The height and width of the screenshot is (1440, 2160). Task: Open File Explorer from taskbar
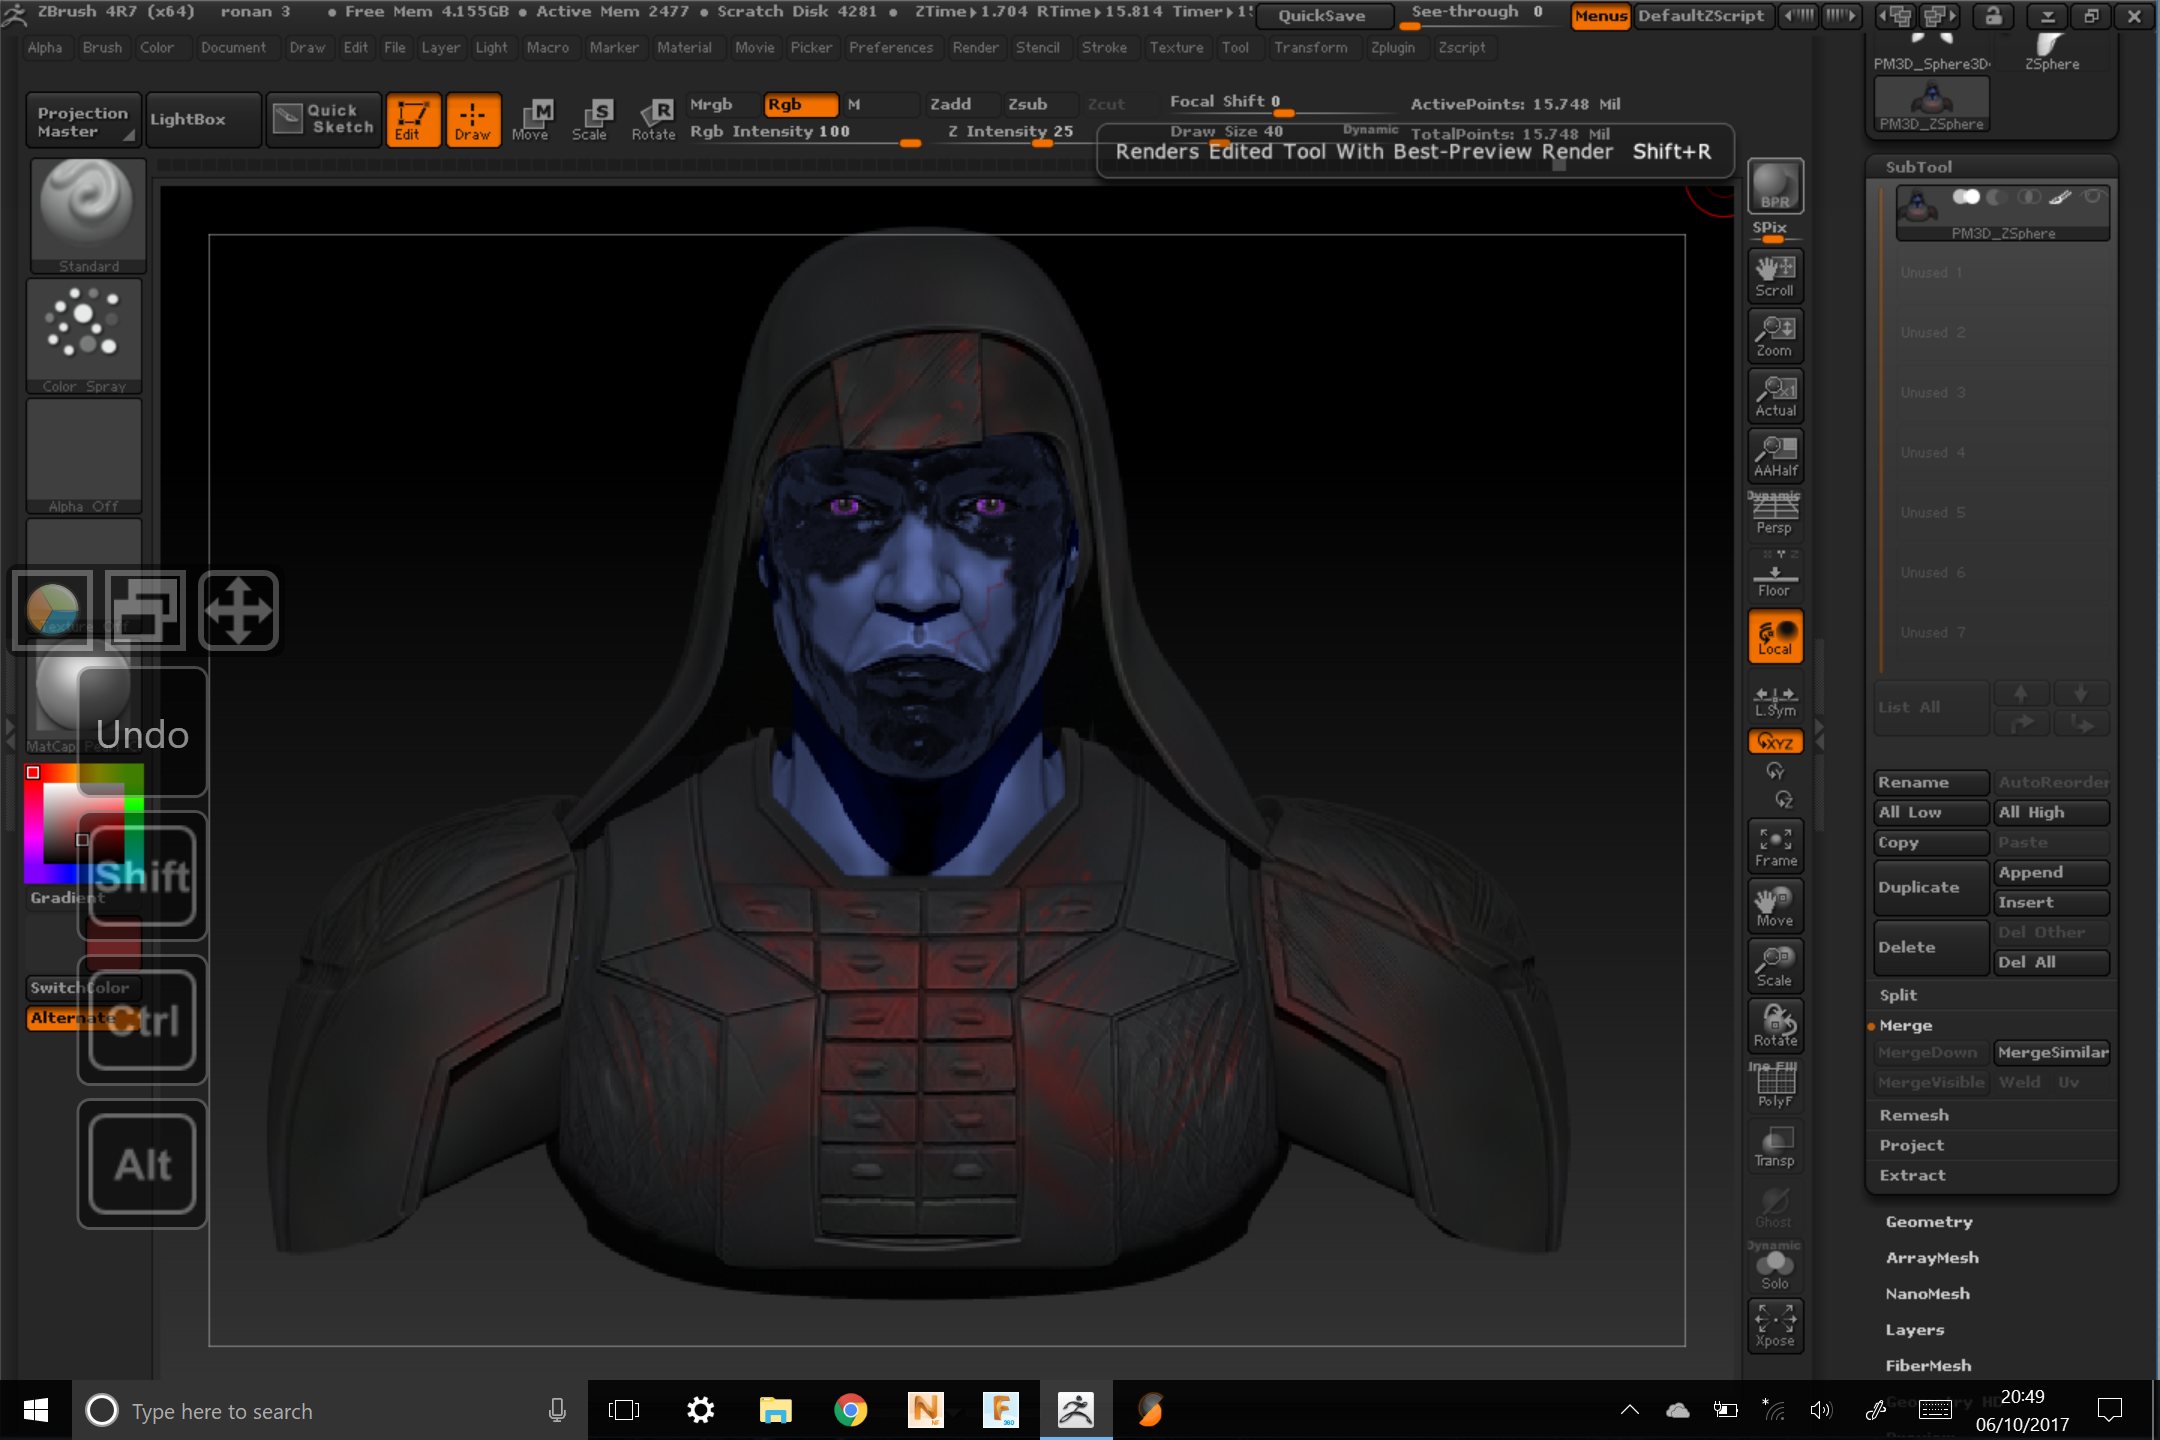click(x=776, y=1410)
